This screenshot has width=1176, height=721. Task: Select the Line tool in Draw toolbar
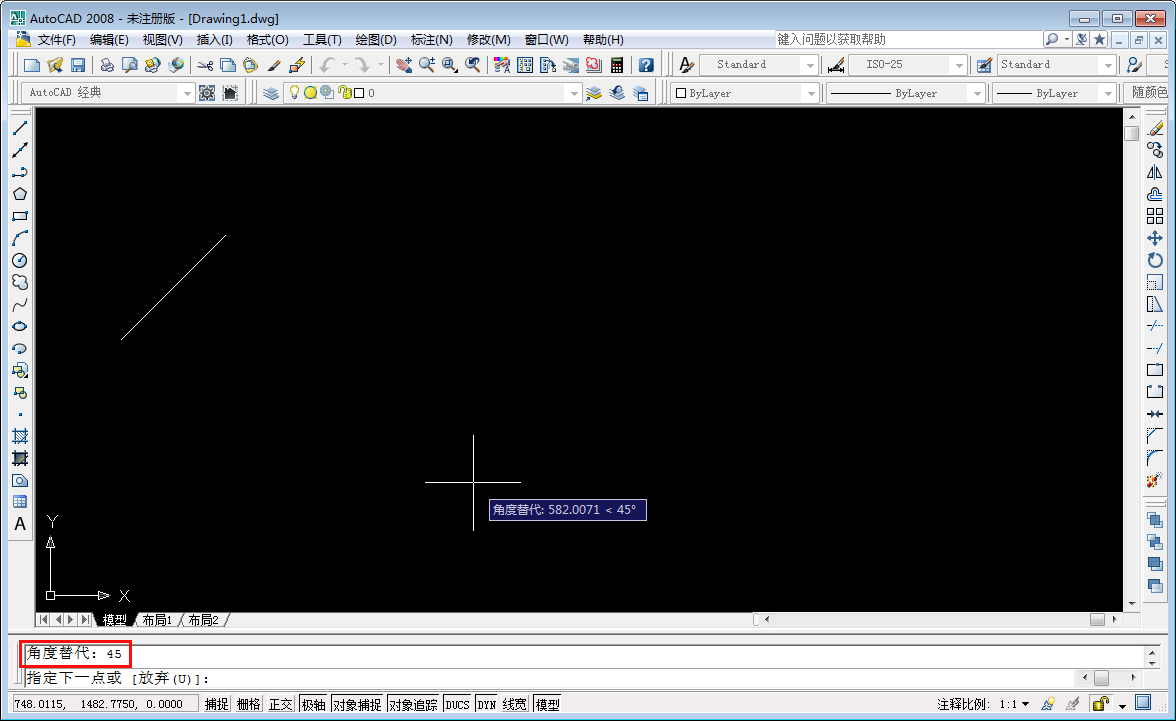pos(20,127)
